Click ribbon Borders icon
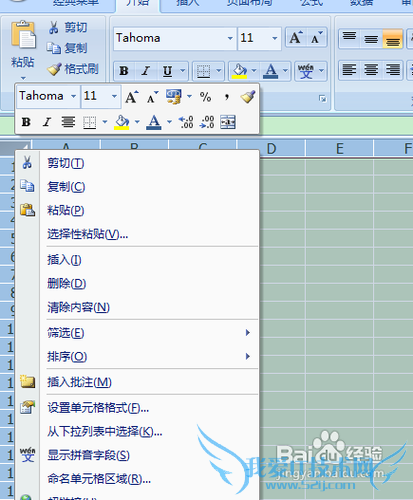The width and height of the screenshot is (413, 500). coord(203,71)
